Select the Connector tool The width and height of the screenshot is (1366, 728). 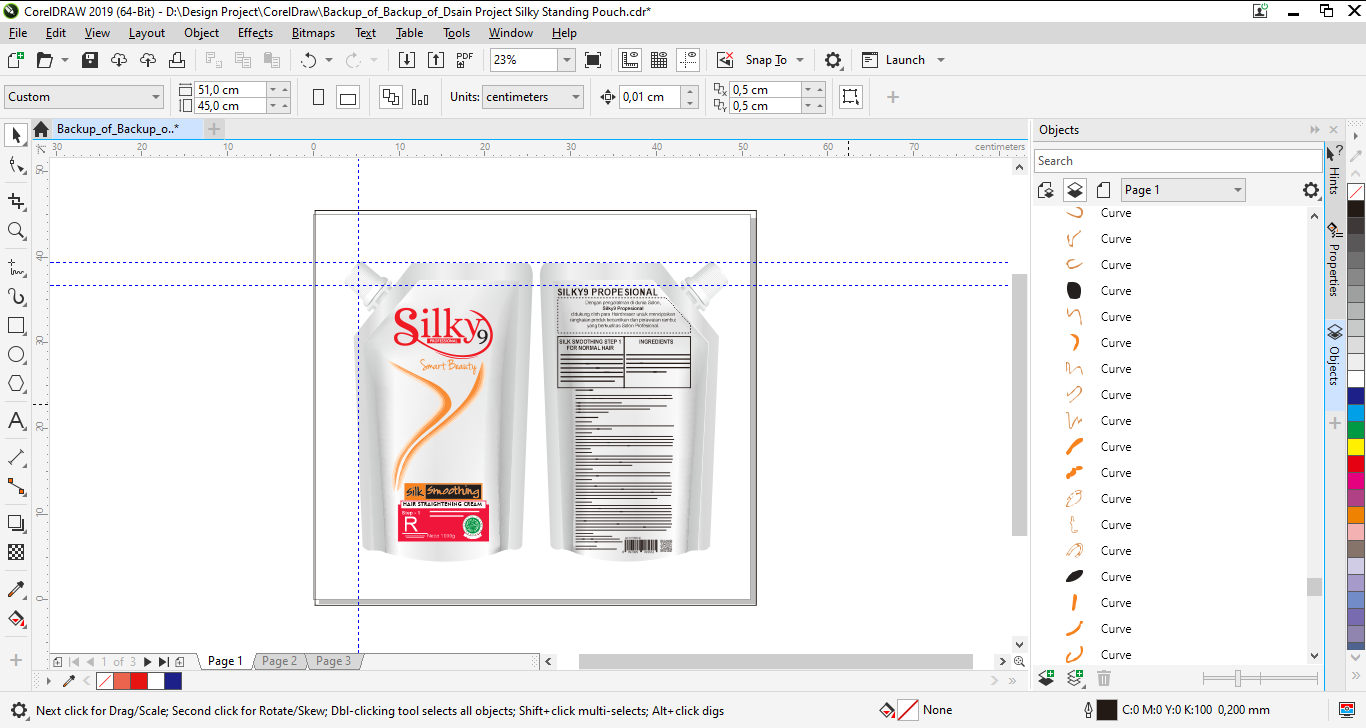(16, 487)
